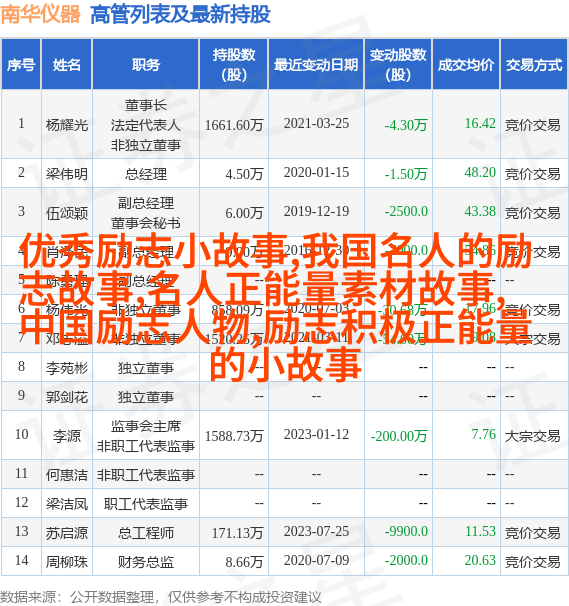Click the 1661.60万 holdings cell
The width and height of the screenshot is (569, 606).
(234, 125)
